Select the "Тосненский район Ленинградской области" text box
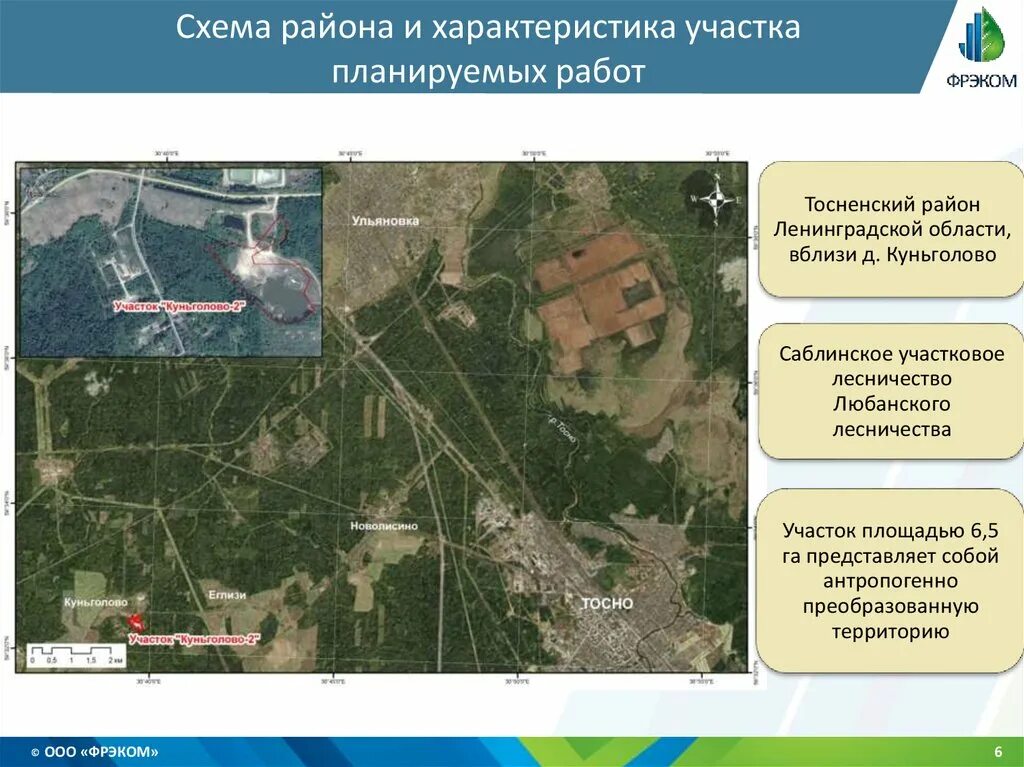This screenshot has width=1024, height=767. (x=891, y=229)
